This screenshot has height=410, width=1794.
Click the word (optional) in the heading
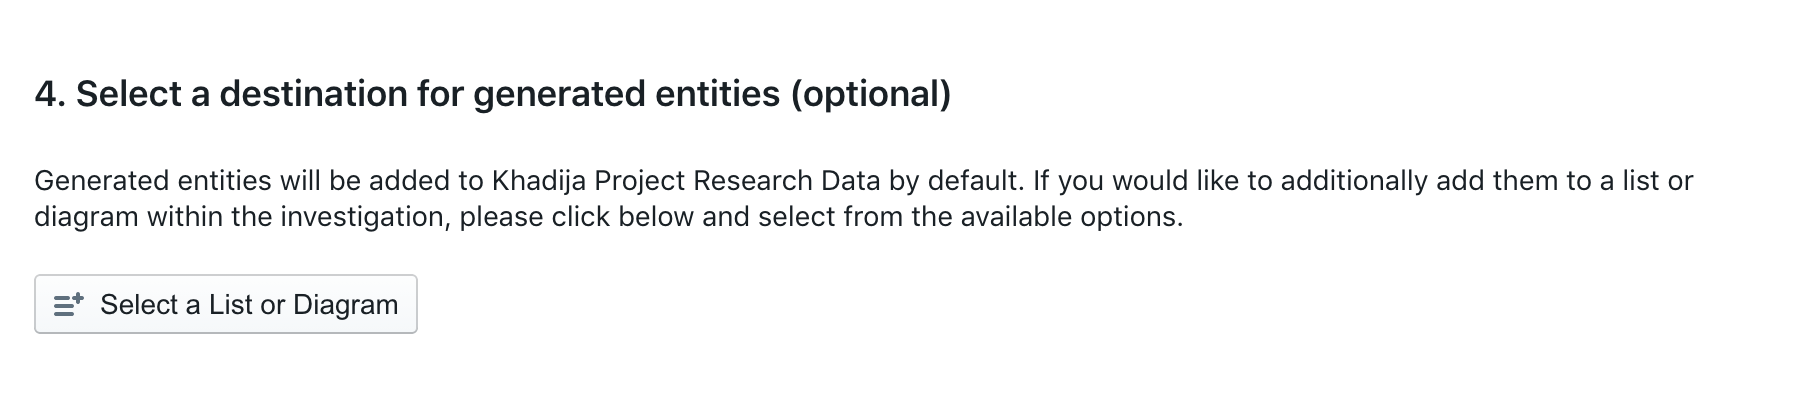click(871, 94)
